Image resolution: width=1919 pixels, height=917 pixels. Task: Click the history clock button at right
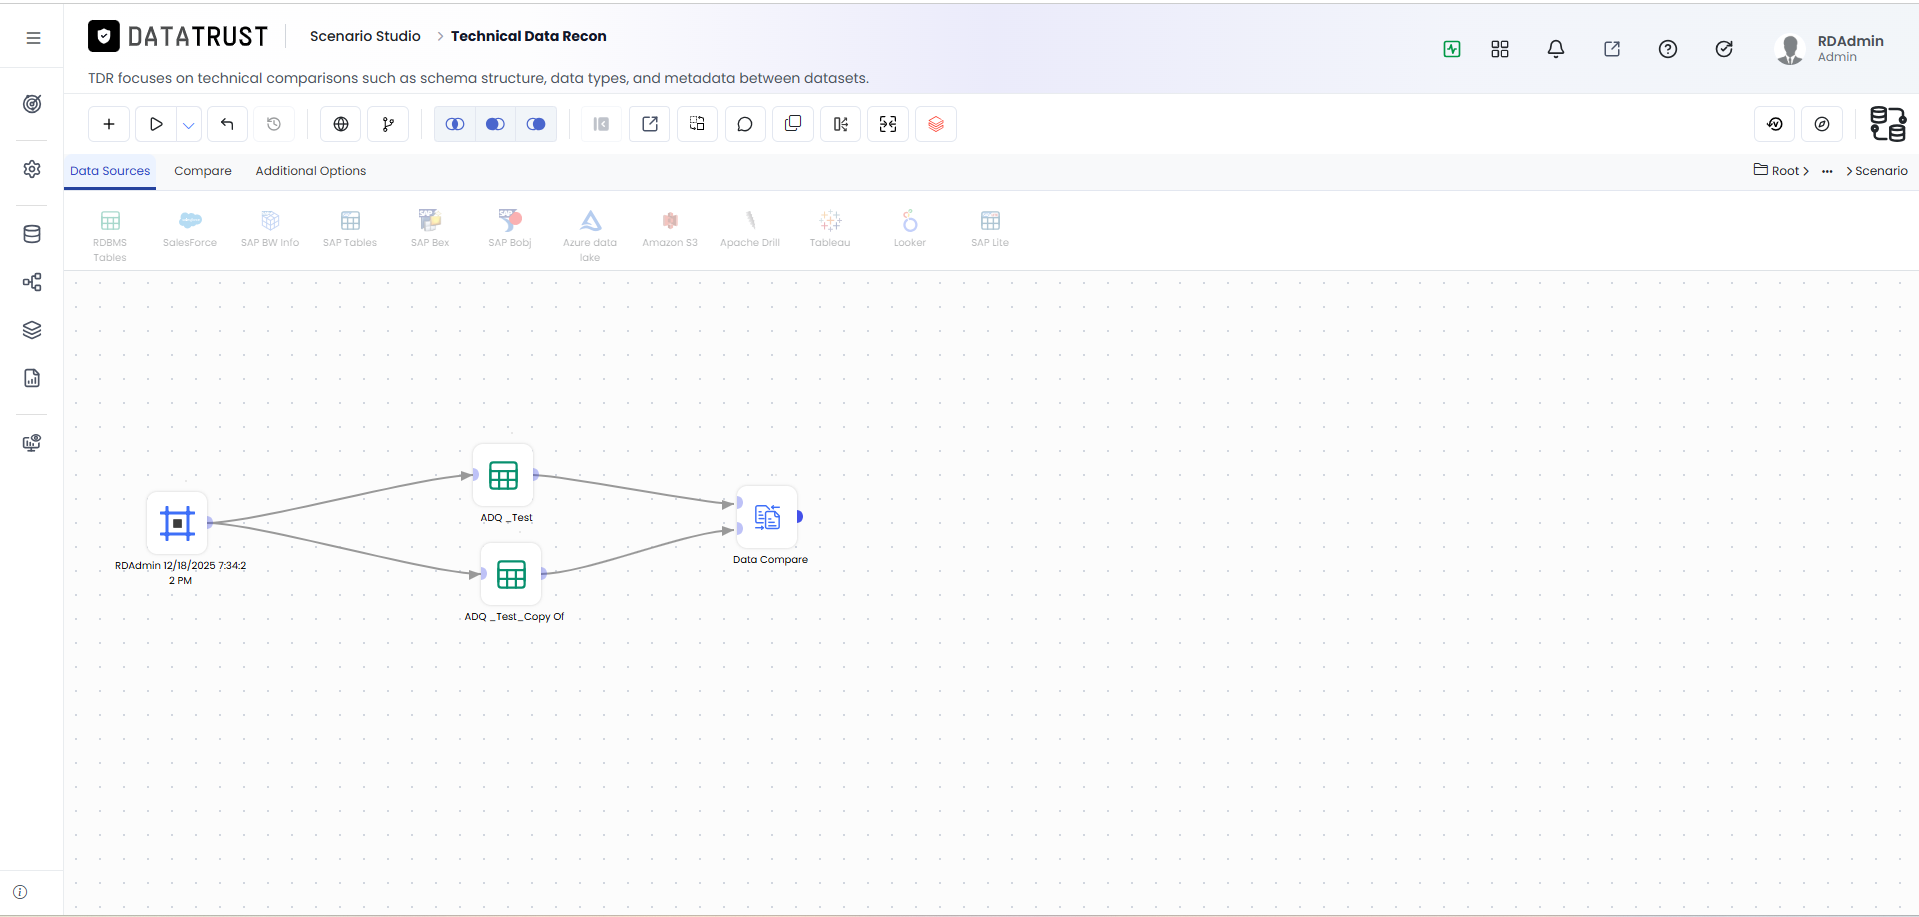click(x=1775, y=124)
